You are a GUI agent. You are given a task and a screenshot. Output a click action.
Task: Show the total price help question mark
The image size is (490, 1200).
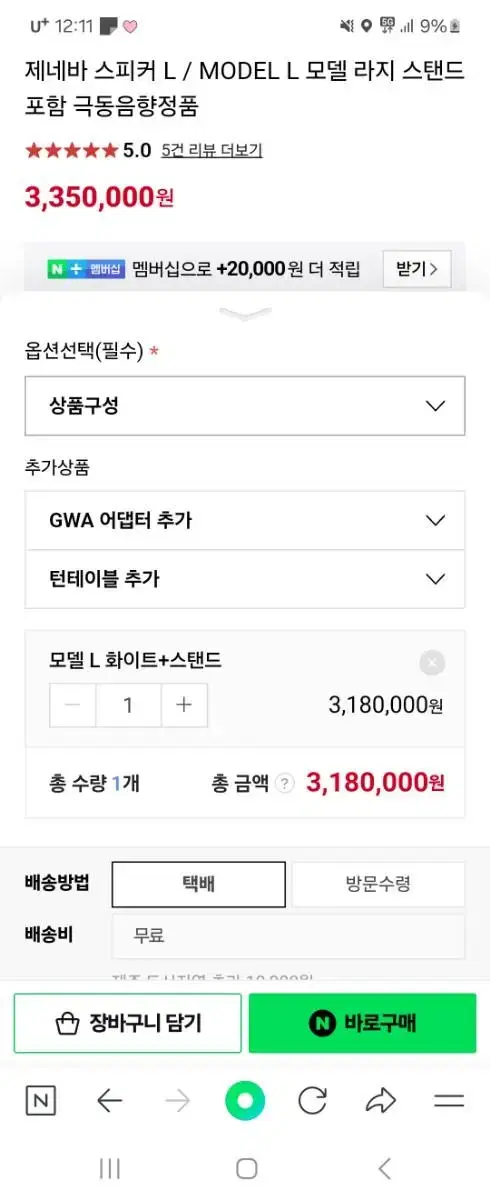(285, 783)
